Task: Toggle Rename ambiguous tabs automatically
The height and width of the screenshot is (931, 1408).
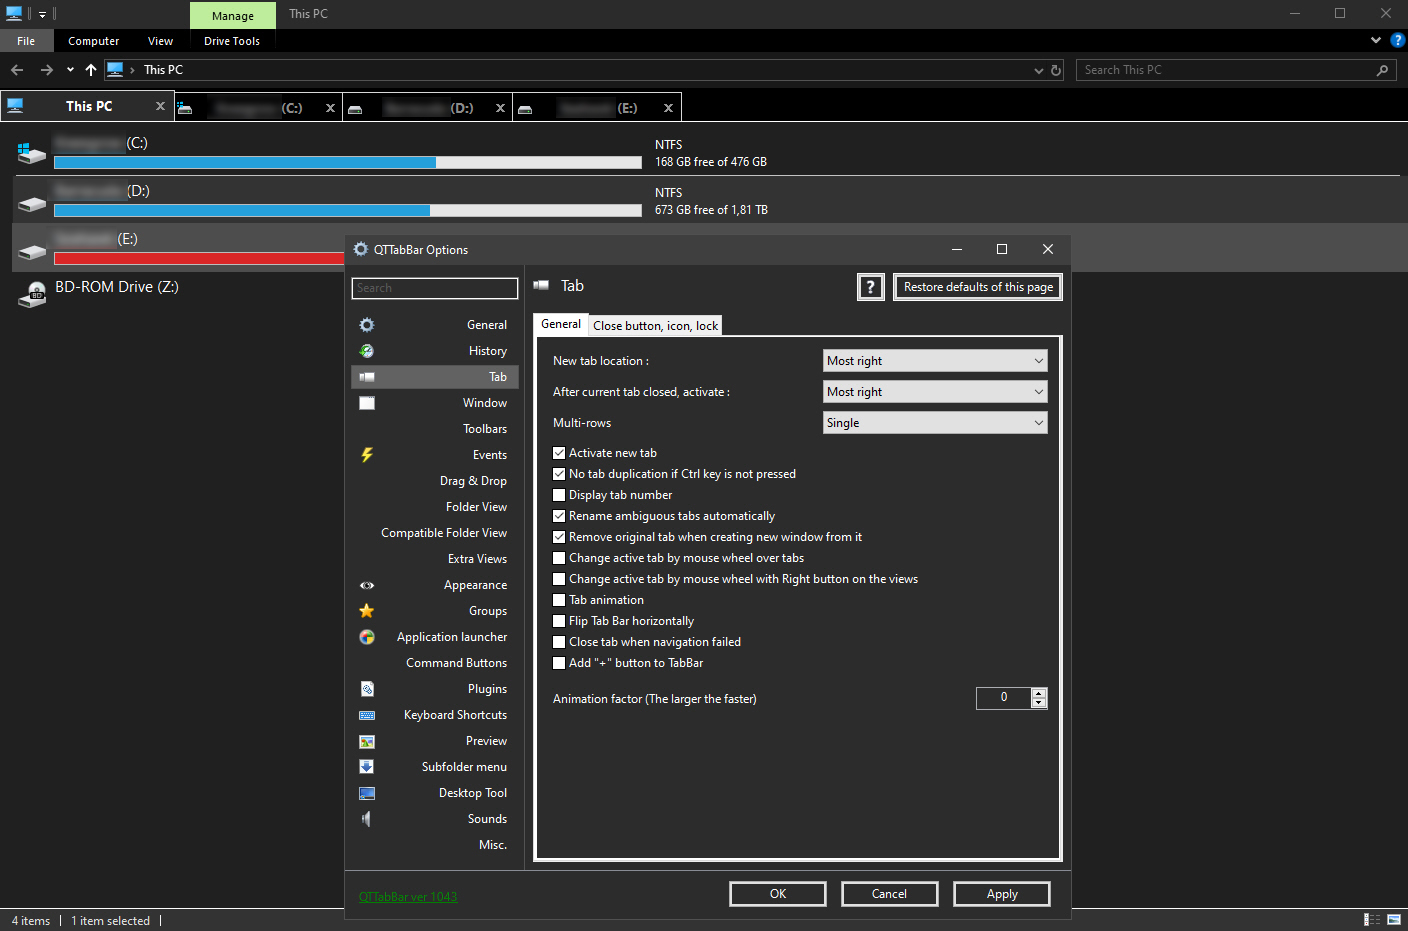Action: [559, 516]
